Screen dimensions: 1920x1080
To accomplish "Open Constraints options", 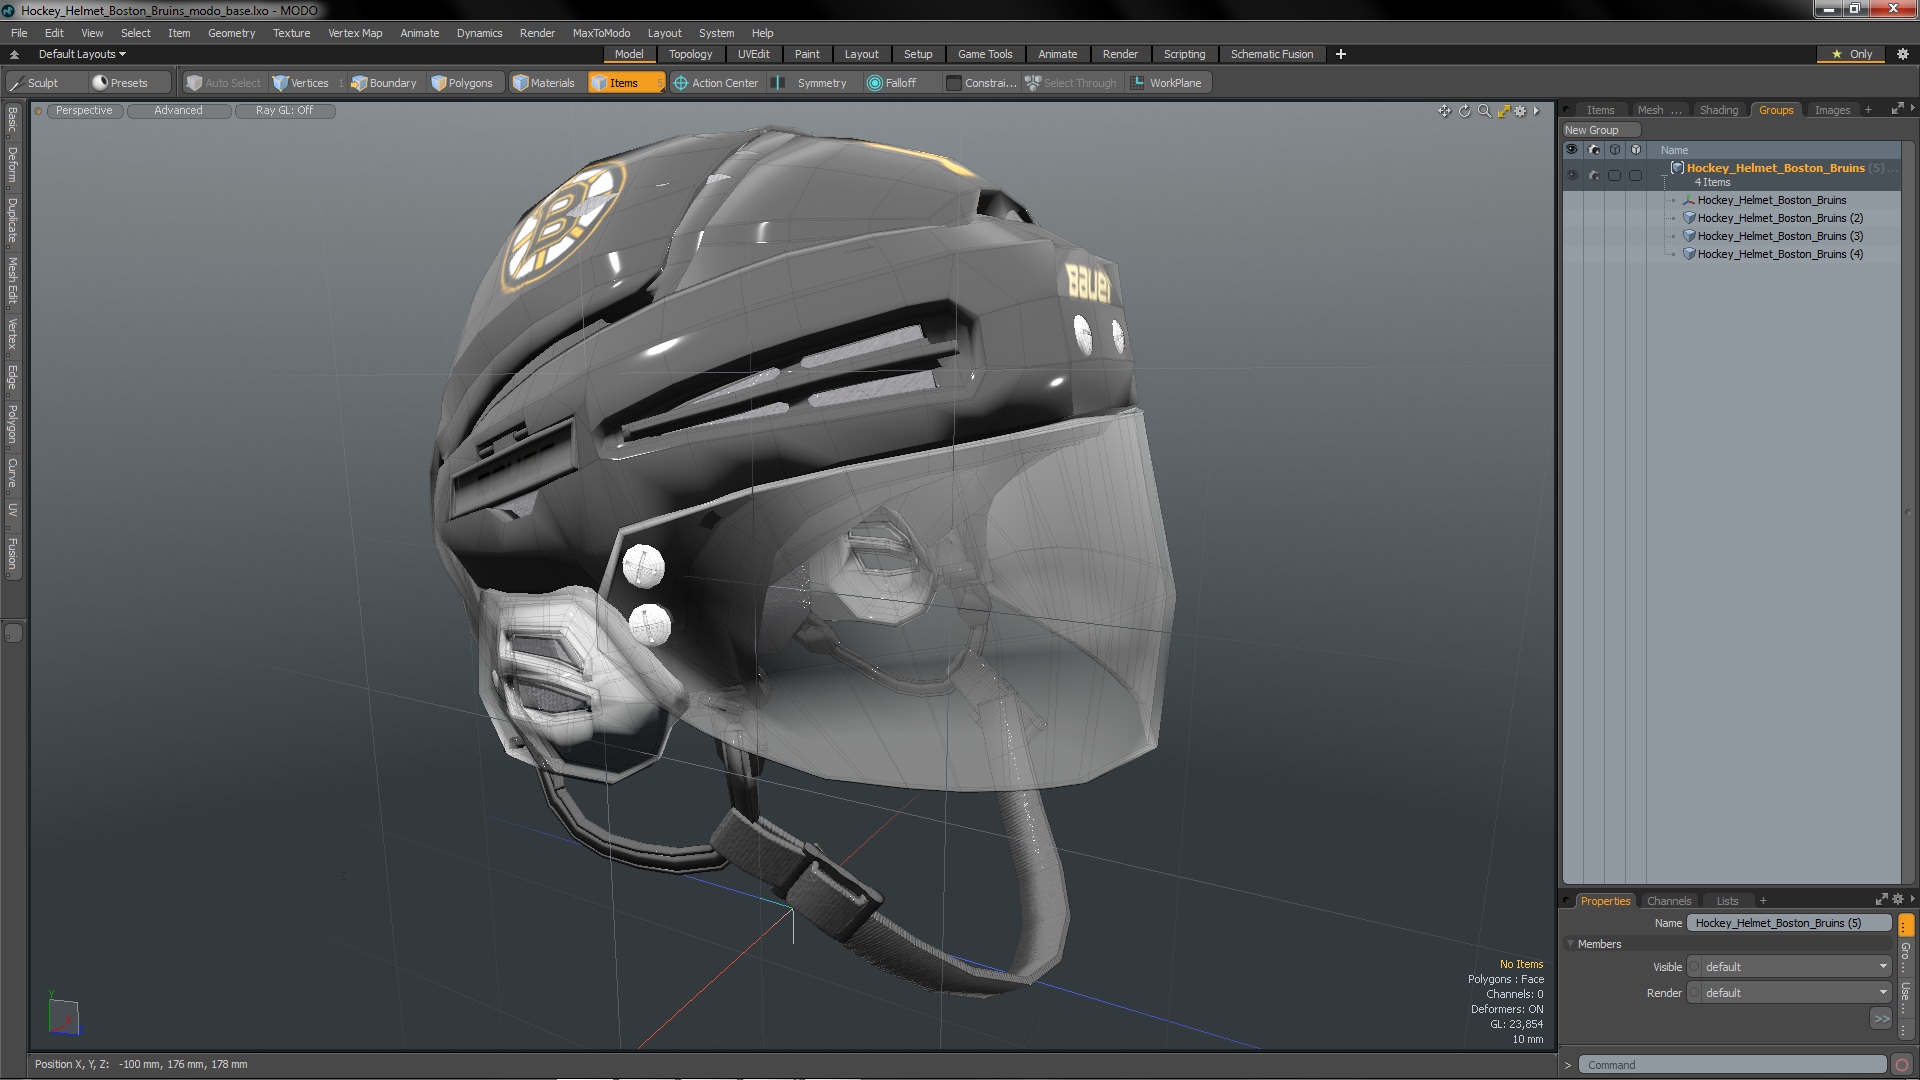I will coord(981,83).
